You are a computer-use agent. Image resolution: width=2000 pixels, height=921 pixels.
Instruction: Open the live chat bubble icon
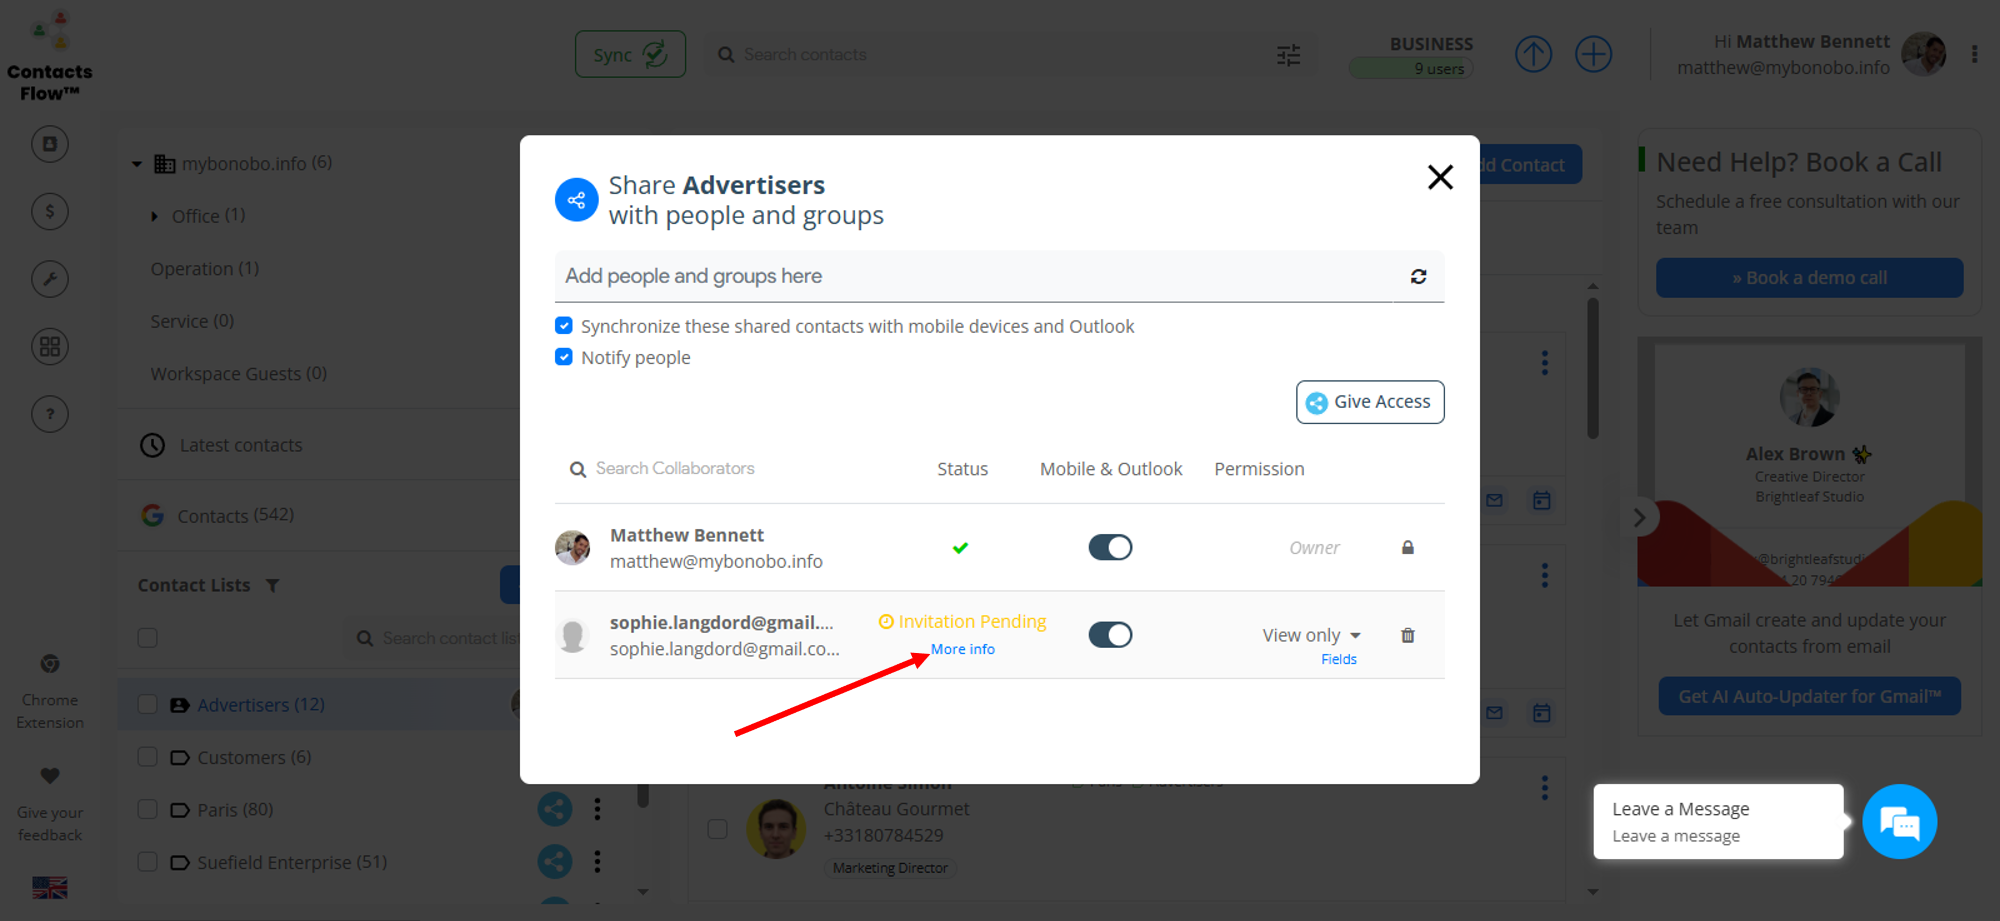(1899, 822)
